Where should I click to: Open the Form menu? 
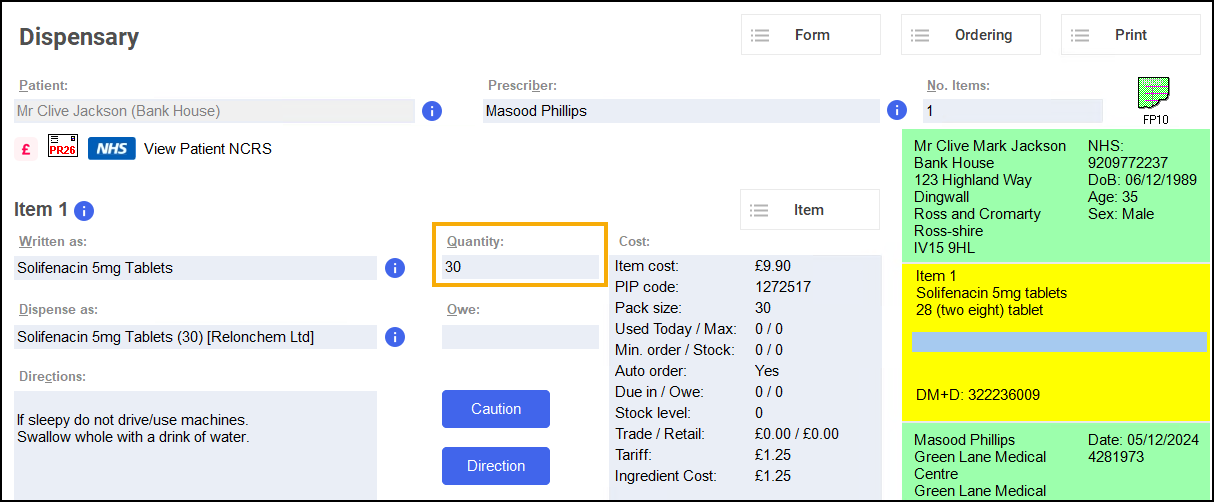tap(810, 35)
